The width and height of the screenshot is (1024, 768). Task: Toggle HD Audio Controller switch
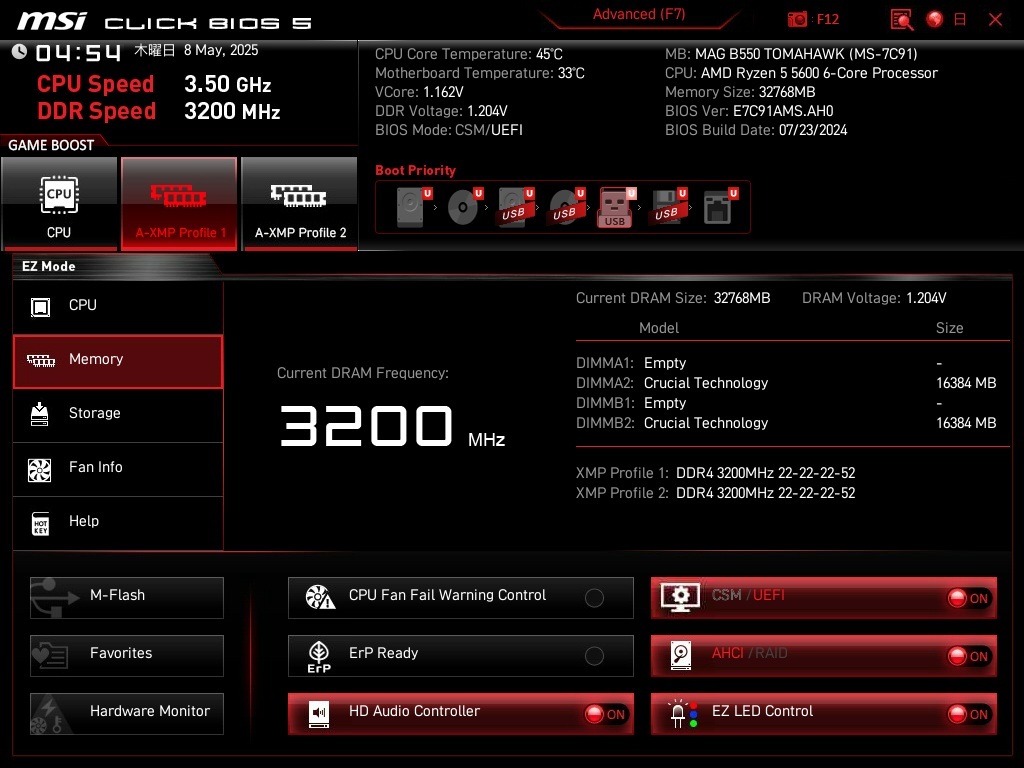pos(607,714)
